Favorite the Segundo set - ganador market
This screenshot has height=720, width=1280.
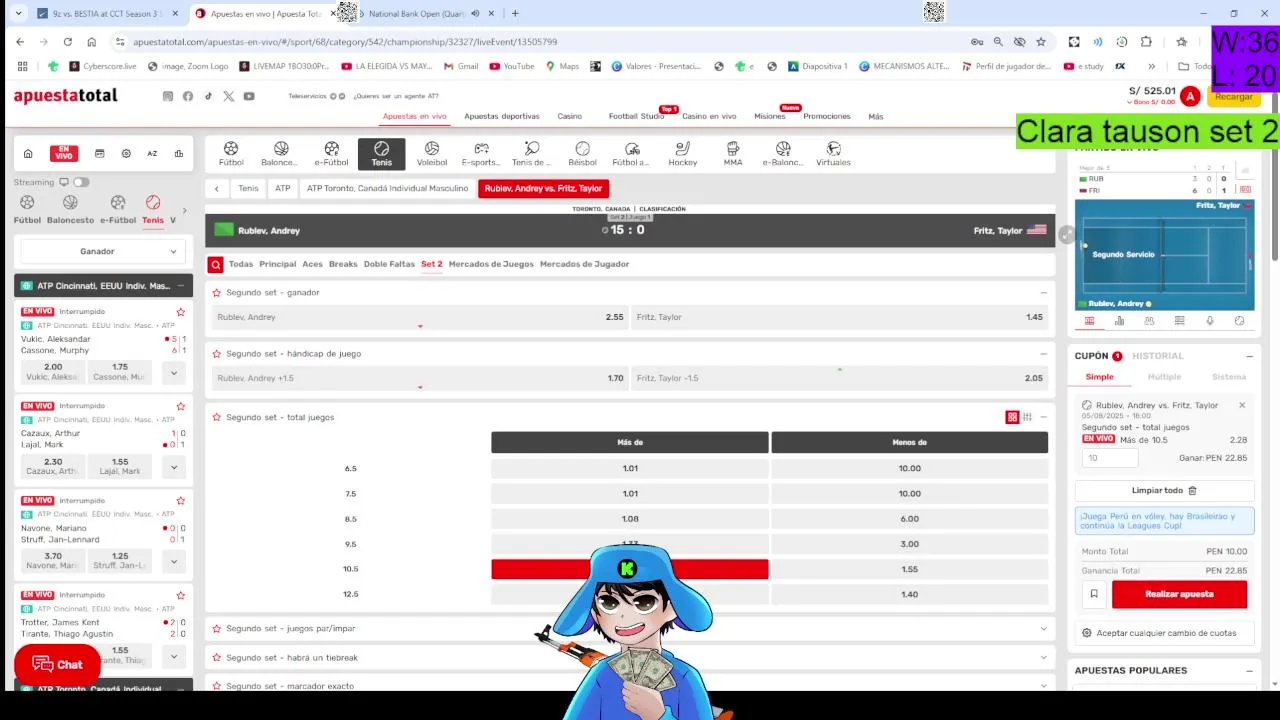(x=216, y=293)
